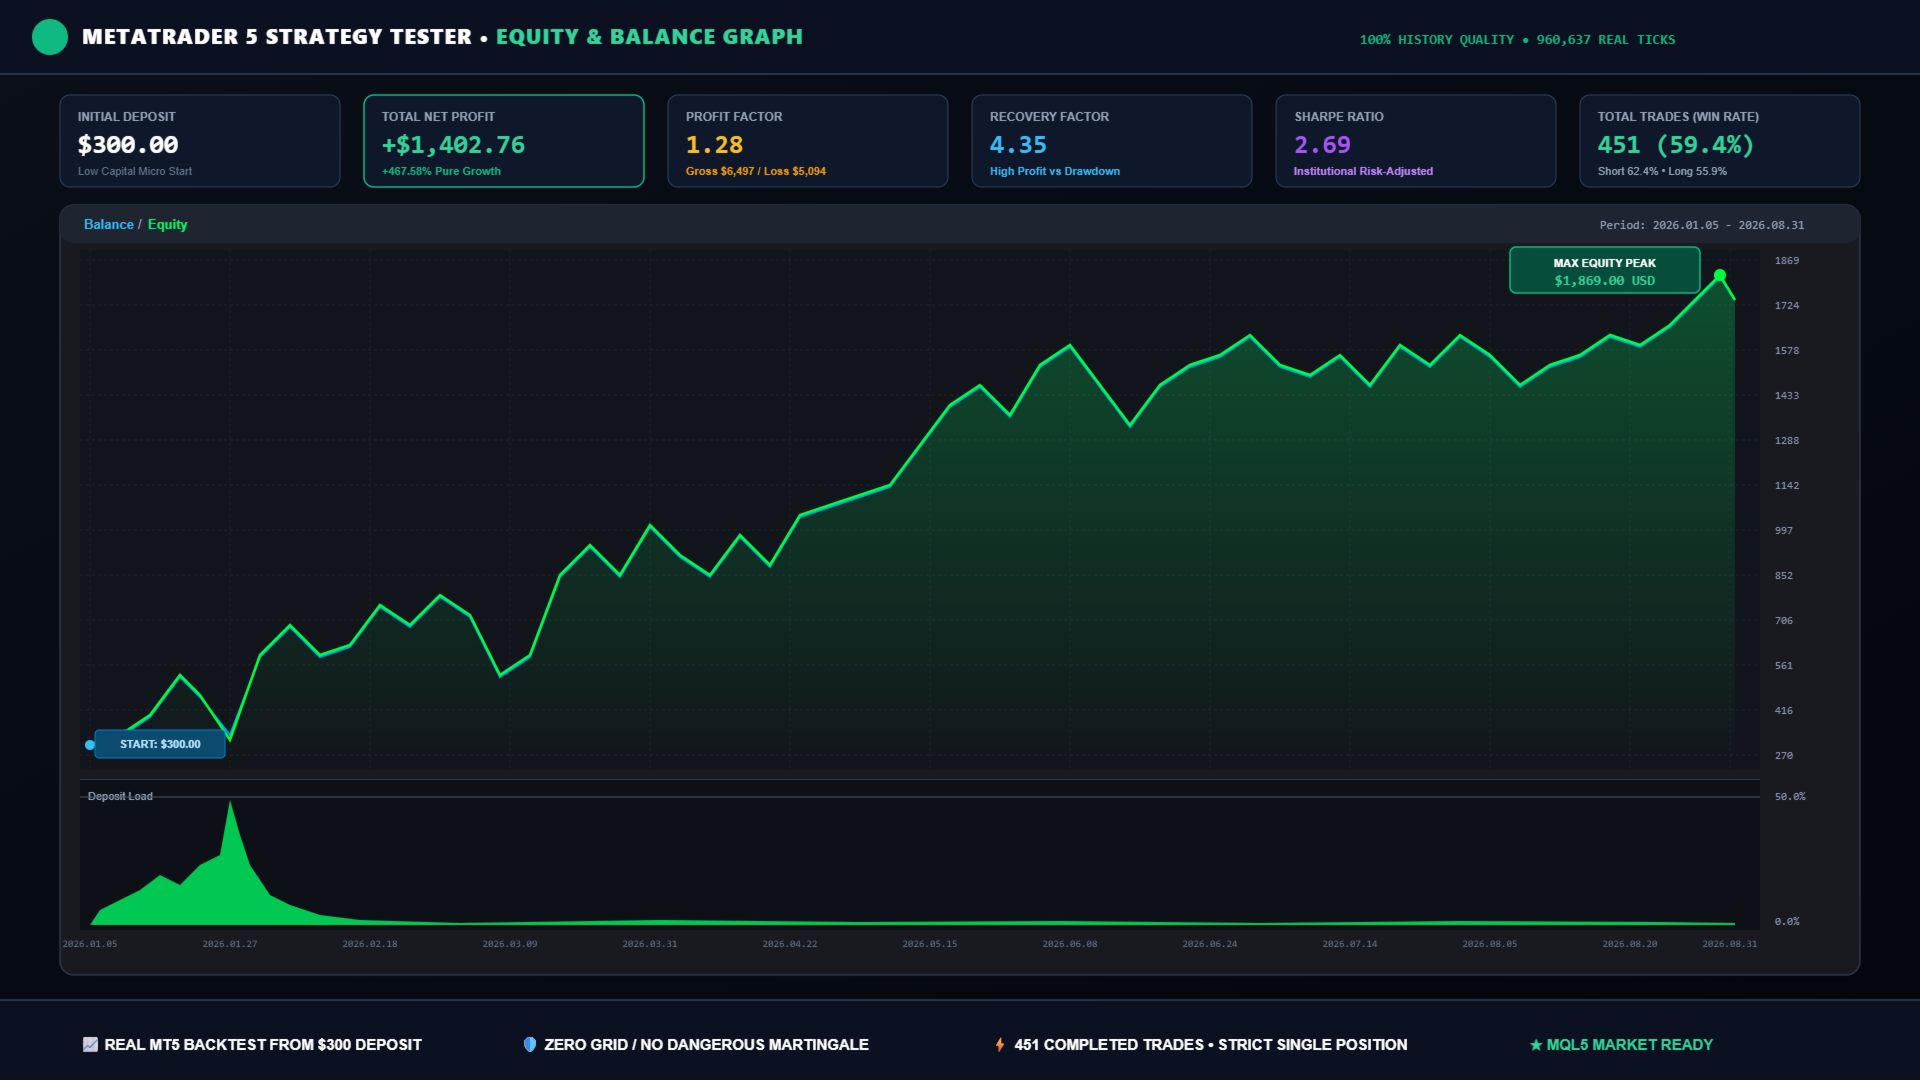This screenshot has width=1920, height=1080.
Task: Click the Recovery Factor 4.35 card
Action: click(x=1112, y=141)
